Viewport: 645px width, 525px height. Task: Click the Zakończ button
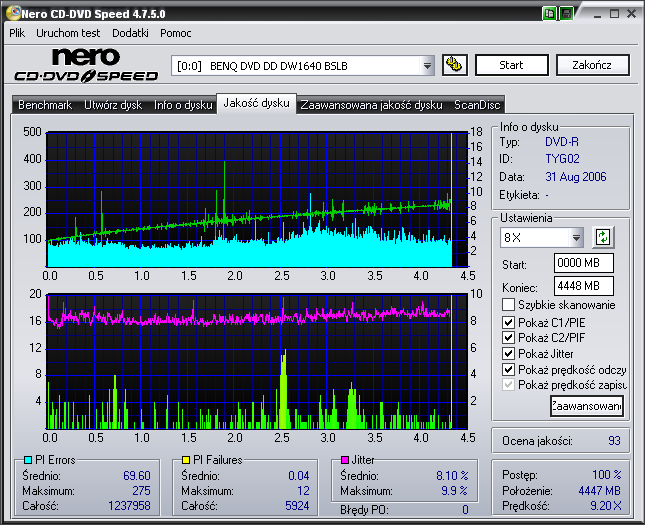592,65
